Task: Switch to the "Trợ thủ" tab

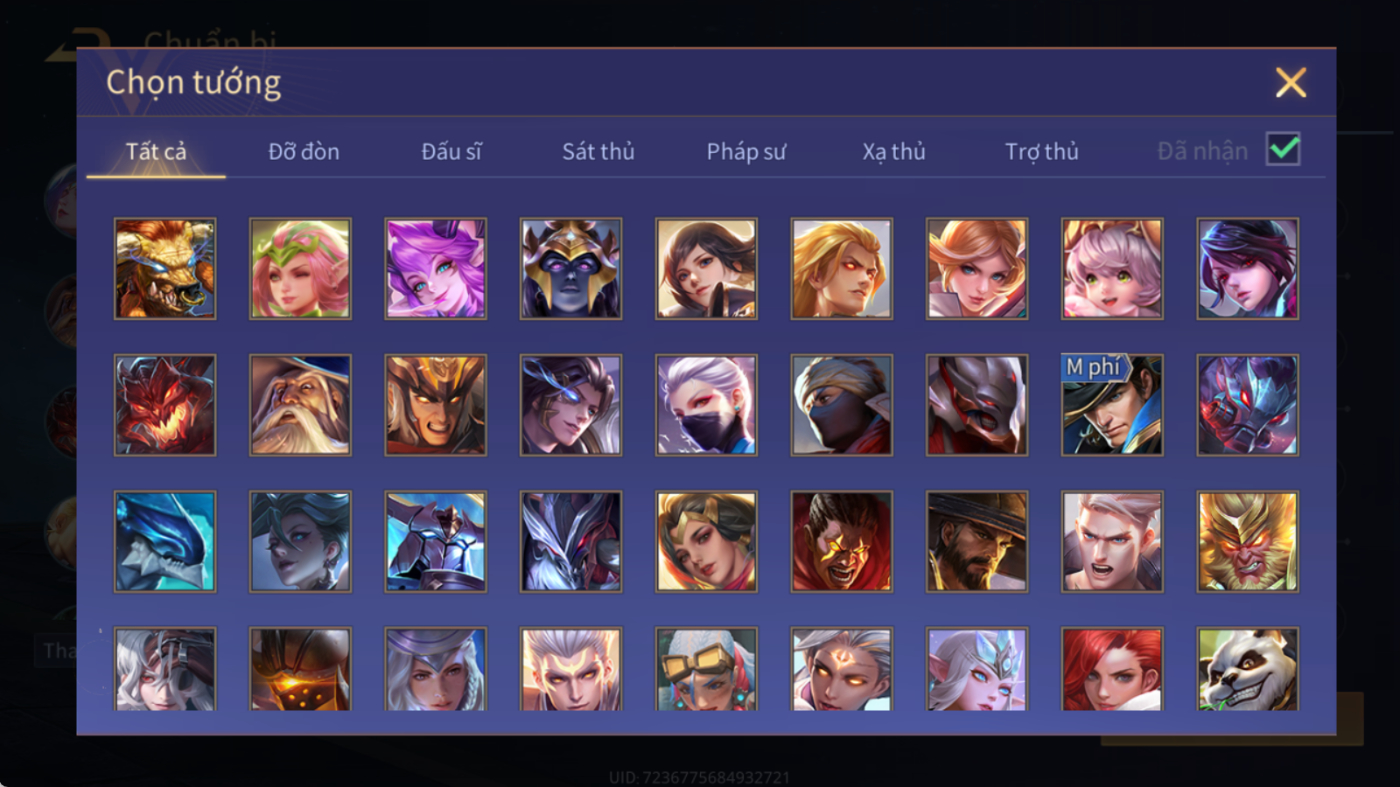Action: tap(1042, 152)
